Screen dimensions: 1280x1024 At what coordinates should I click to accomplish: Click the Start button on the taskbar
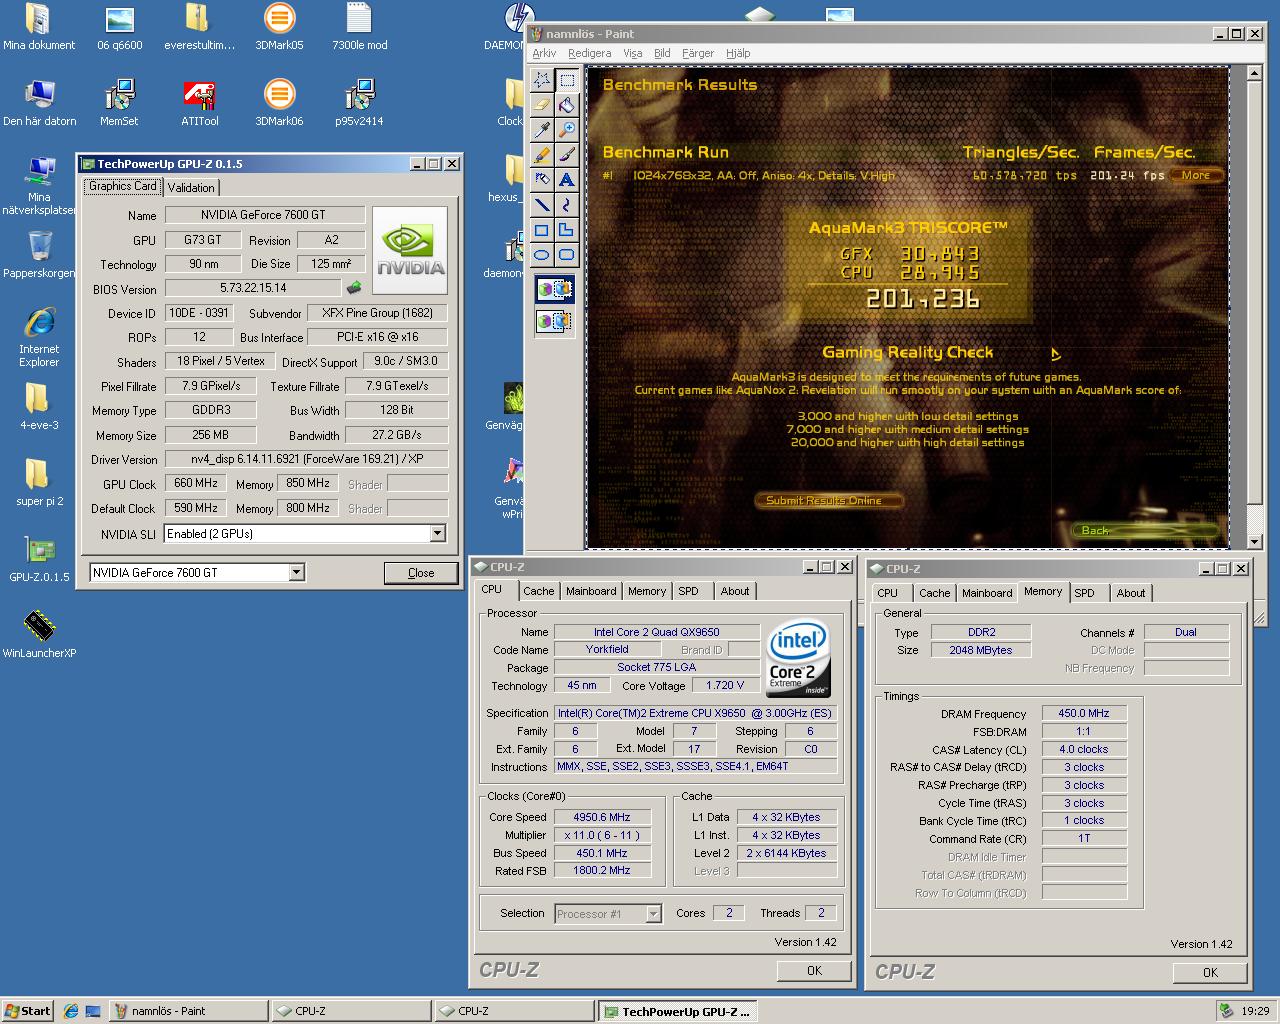tap(28, 1011)
